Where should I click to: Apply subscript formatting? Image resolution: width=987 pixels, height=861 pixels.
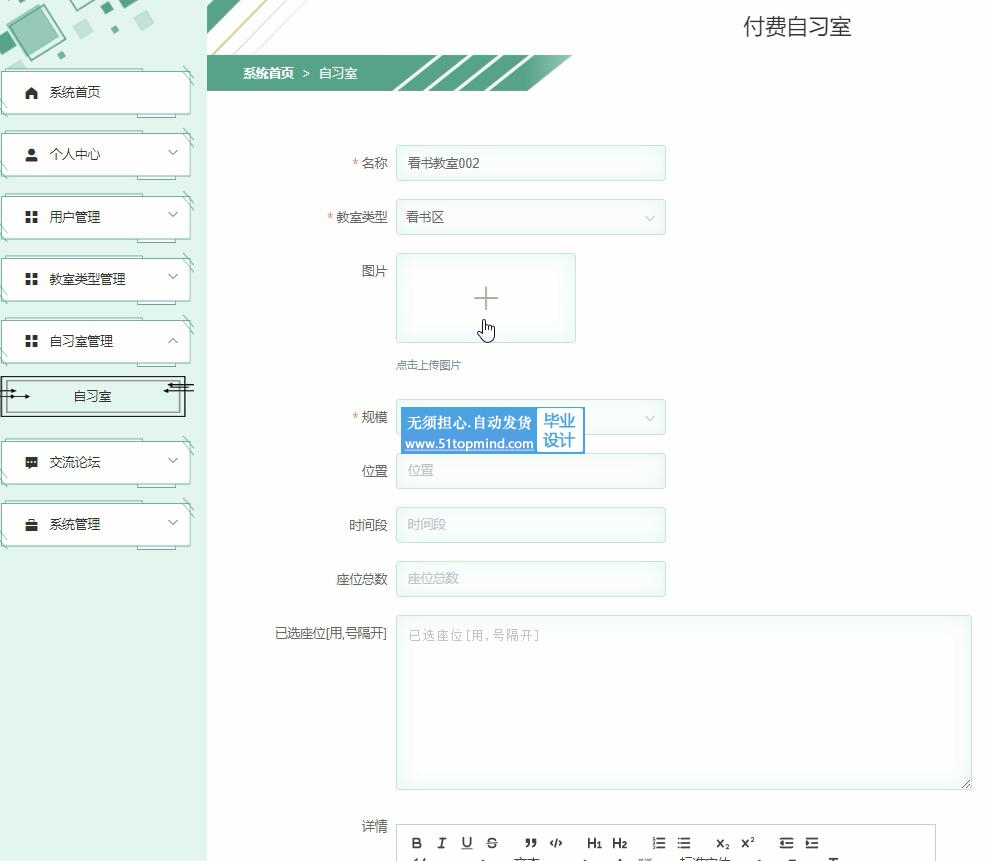(722, 843)
